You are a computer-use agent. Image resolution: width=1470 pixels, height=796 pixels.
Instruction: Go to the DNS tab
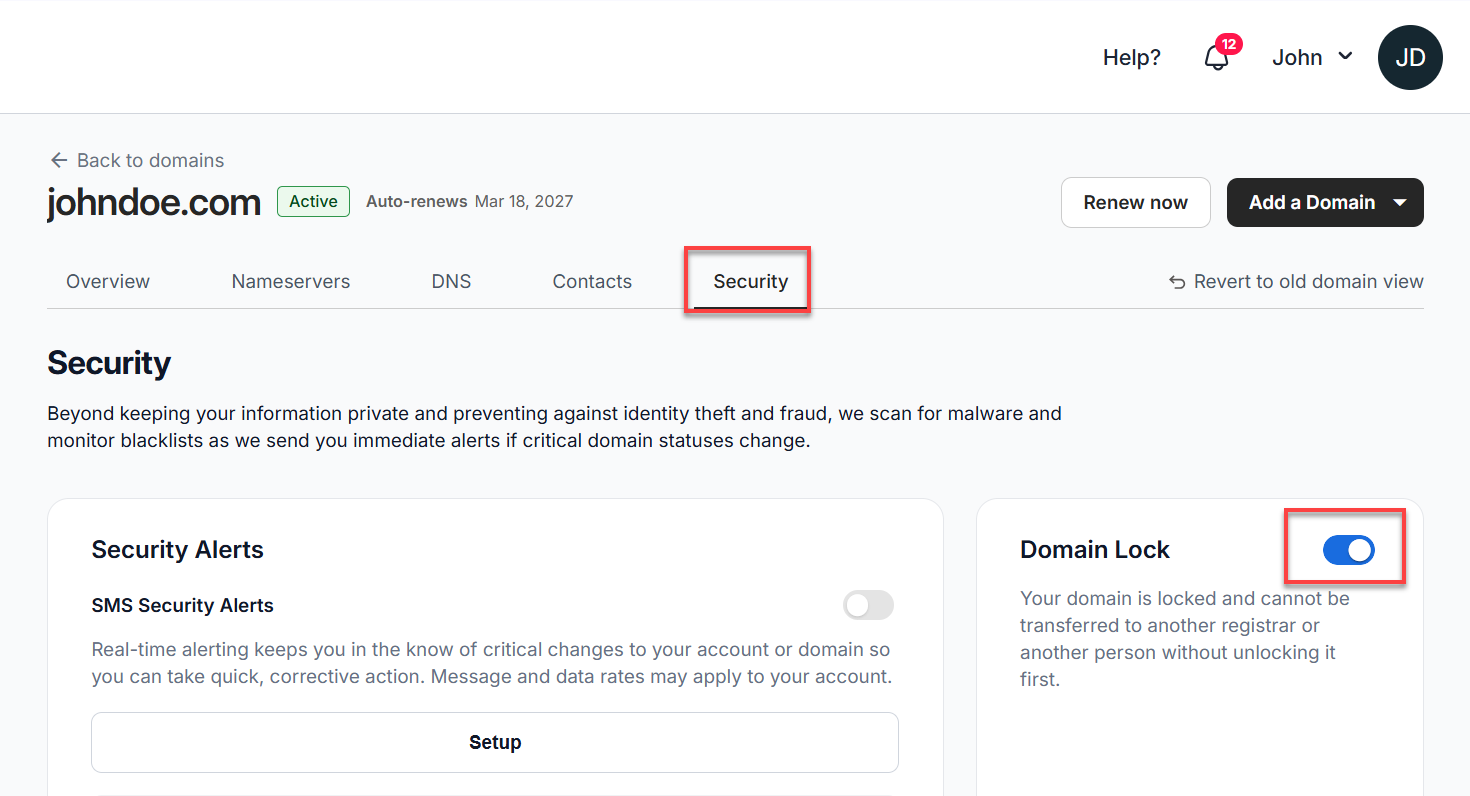tap(451, 282)
